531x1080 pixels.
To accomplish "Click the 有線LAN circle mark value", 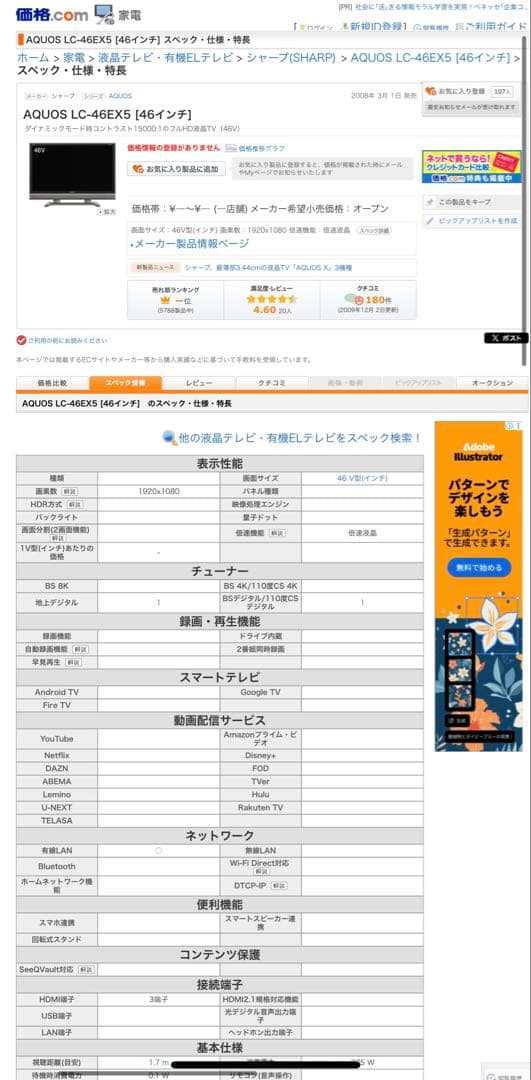I will tap(158, 851).
